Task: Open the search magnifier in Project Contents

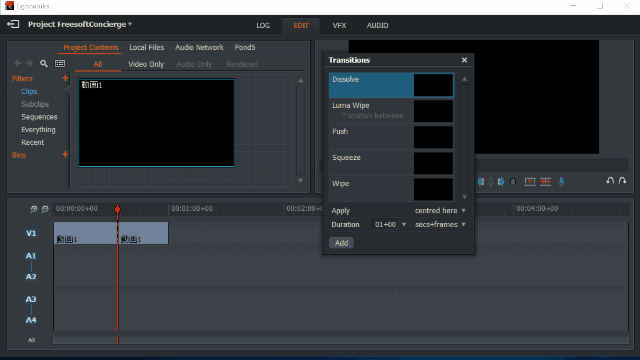Action: (44, 64)
